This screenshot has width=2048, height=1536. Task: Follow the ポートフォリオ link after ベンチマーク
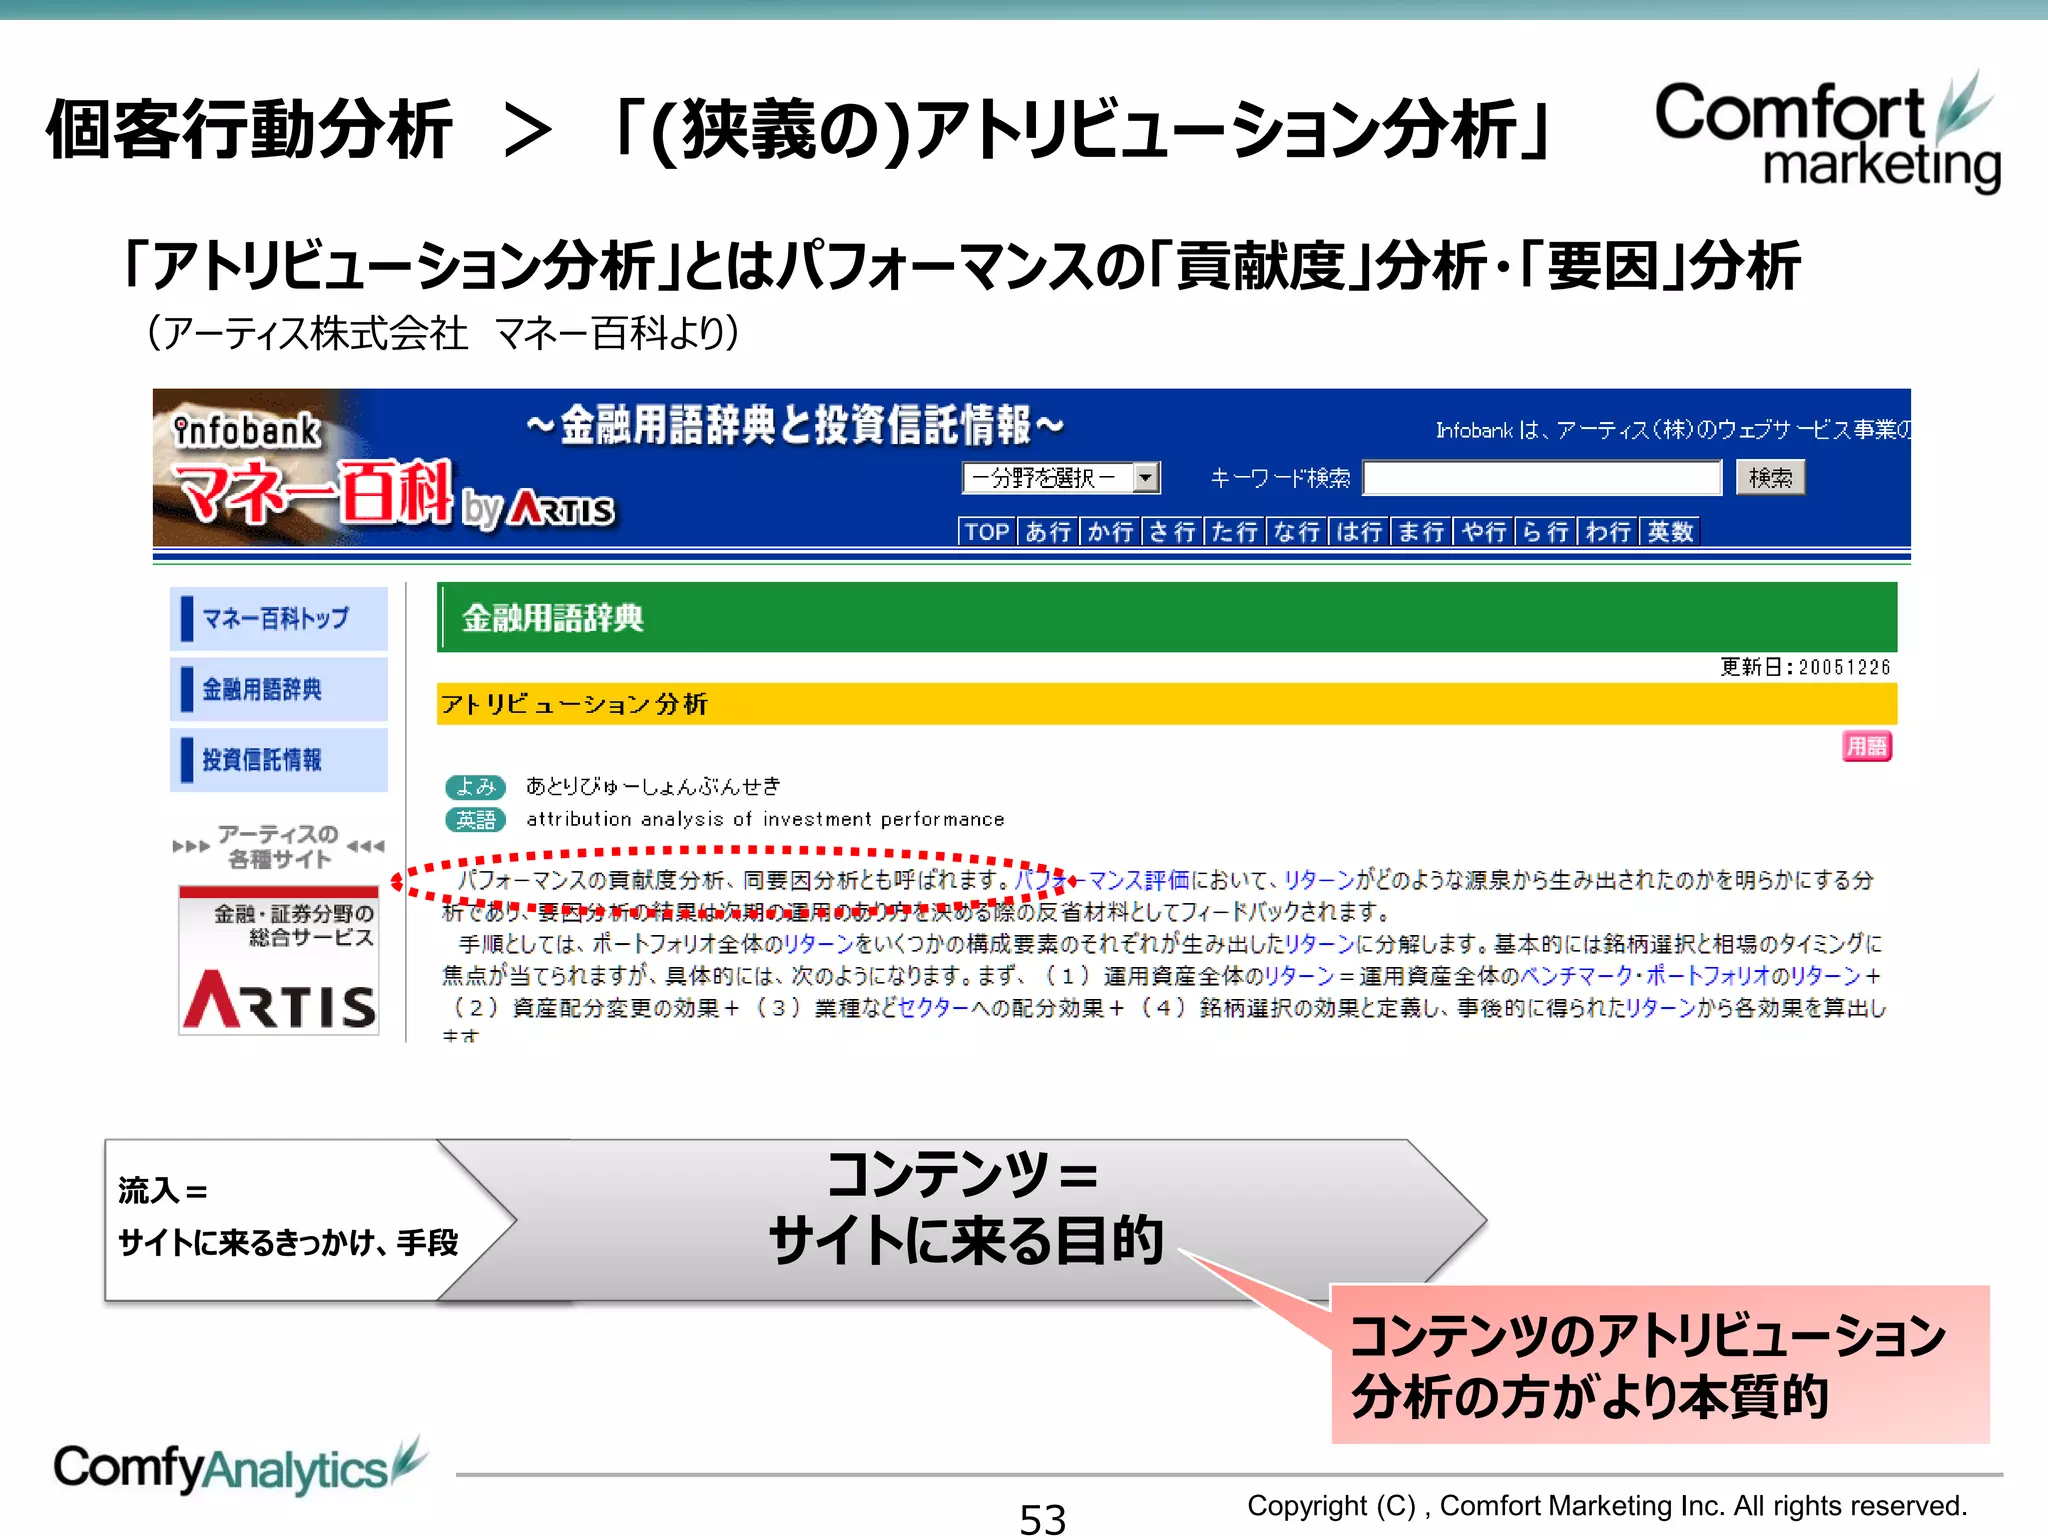coord(1706,976)
